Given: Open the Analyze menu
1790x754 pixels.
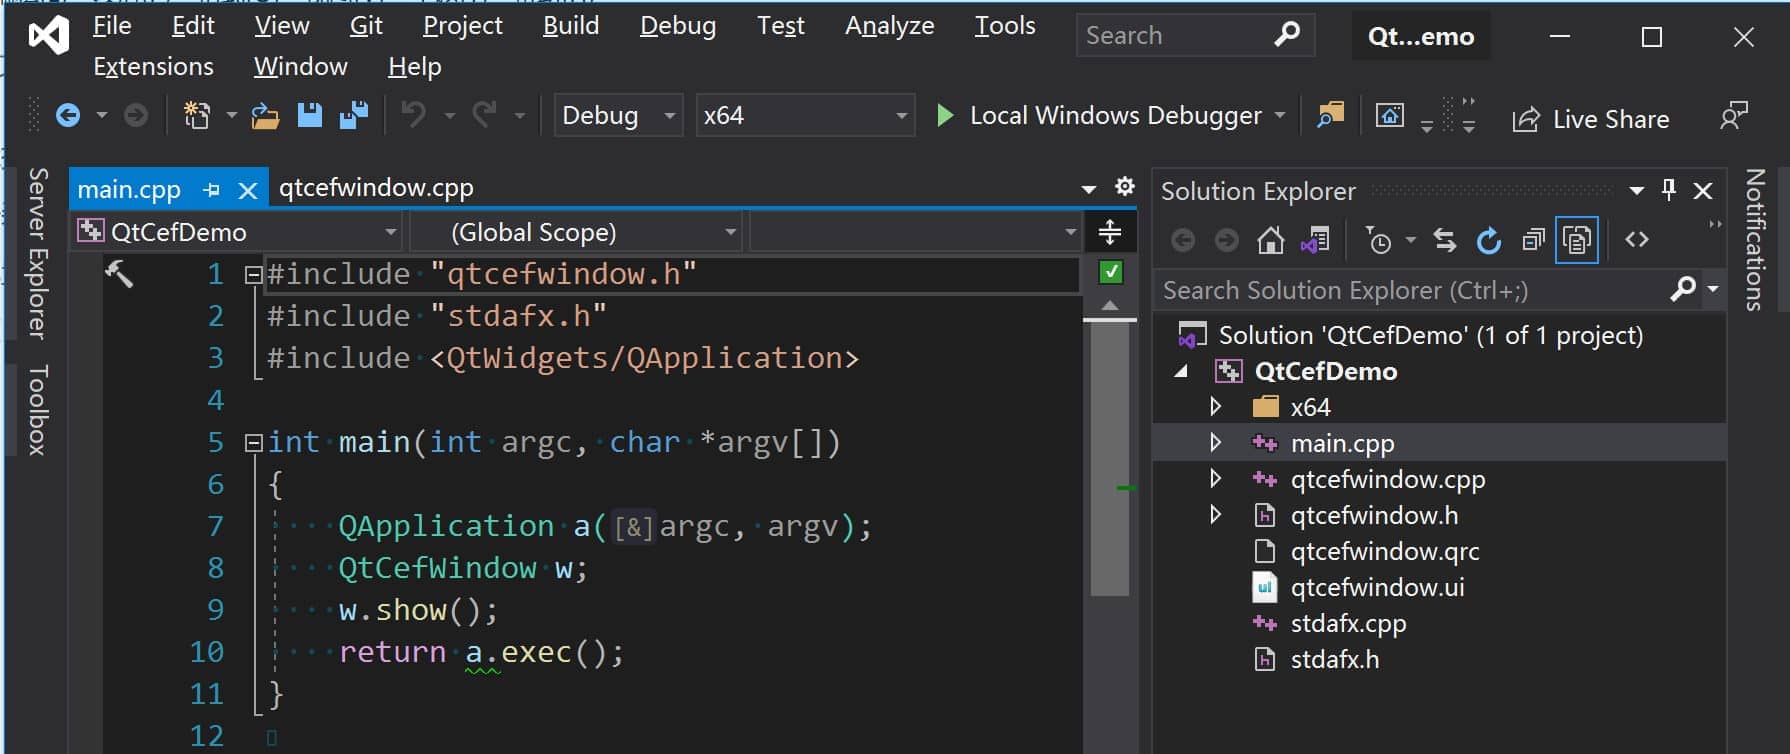Looking at the screenshot, I should pyautogui.click(x=889, y=26).
